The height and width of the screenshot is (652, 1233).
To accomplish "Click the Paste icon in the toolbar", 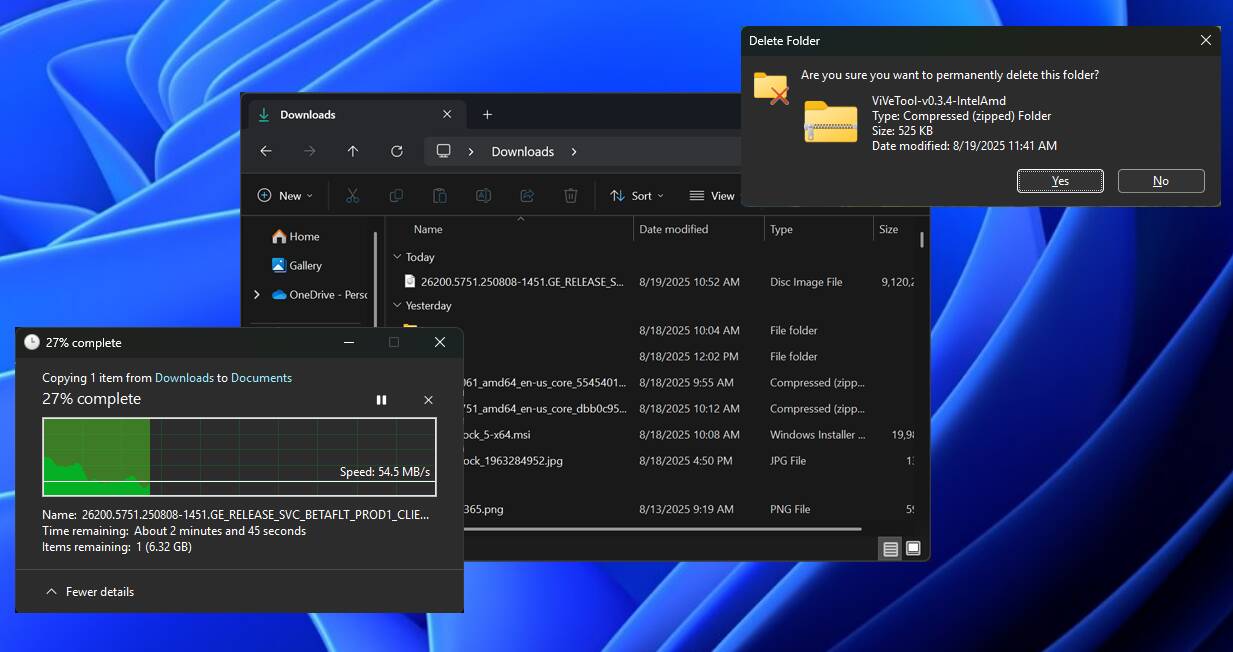I will (440, 195).
